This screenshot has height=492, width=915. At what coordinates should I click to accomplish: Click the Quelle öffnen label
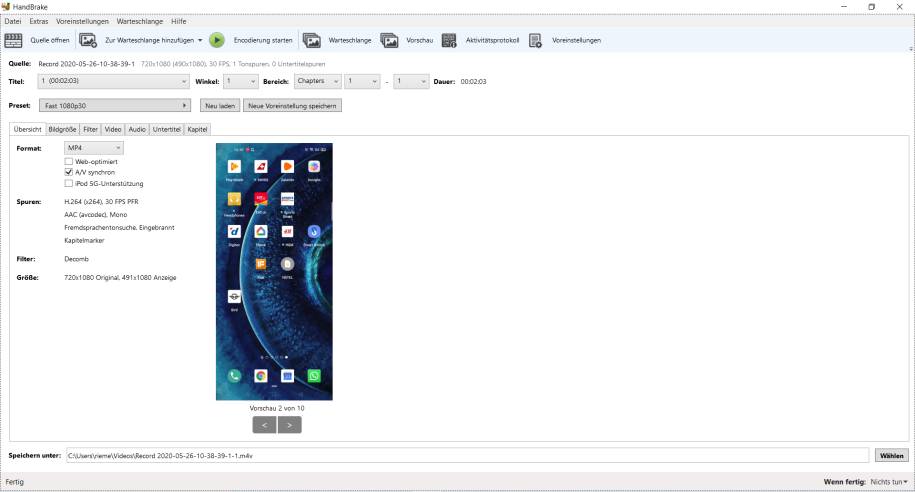point(50,40)
